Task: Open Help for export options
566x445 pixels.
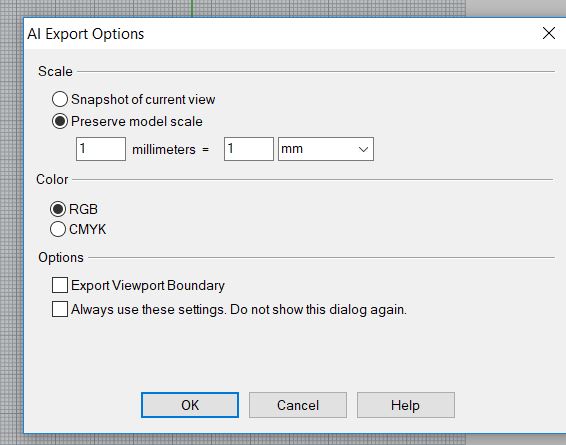Action: point(406,405)
